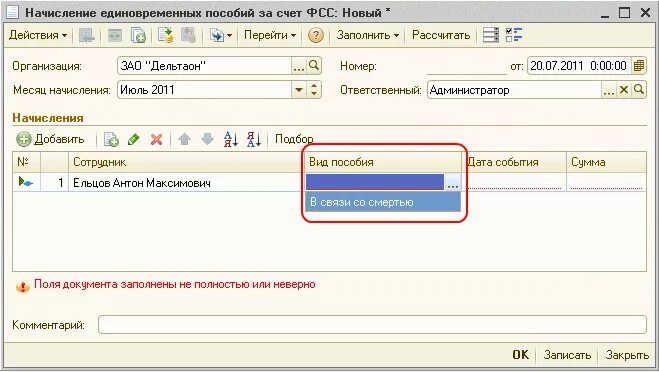Expand the Месяц начисления dropdown
The height and width of the screenshot is (372, 659).
pos(298,90)
